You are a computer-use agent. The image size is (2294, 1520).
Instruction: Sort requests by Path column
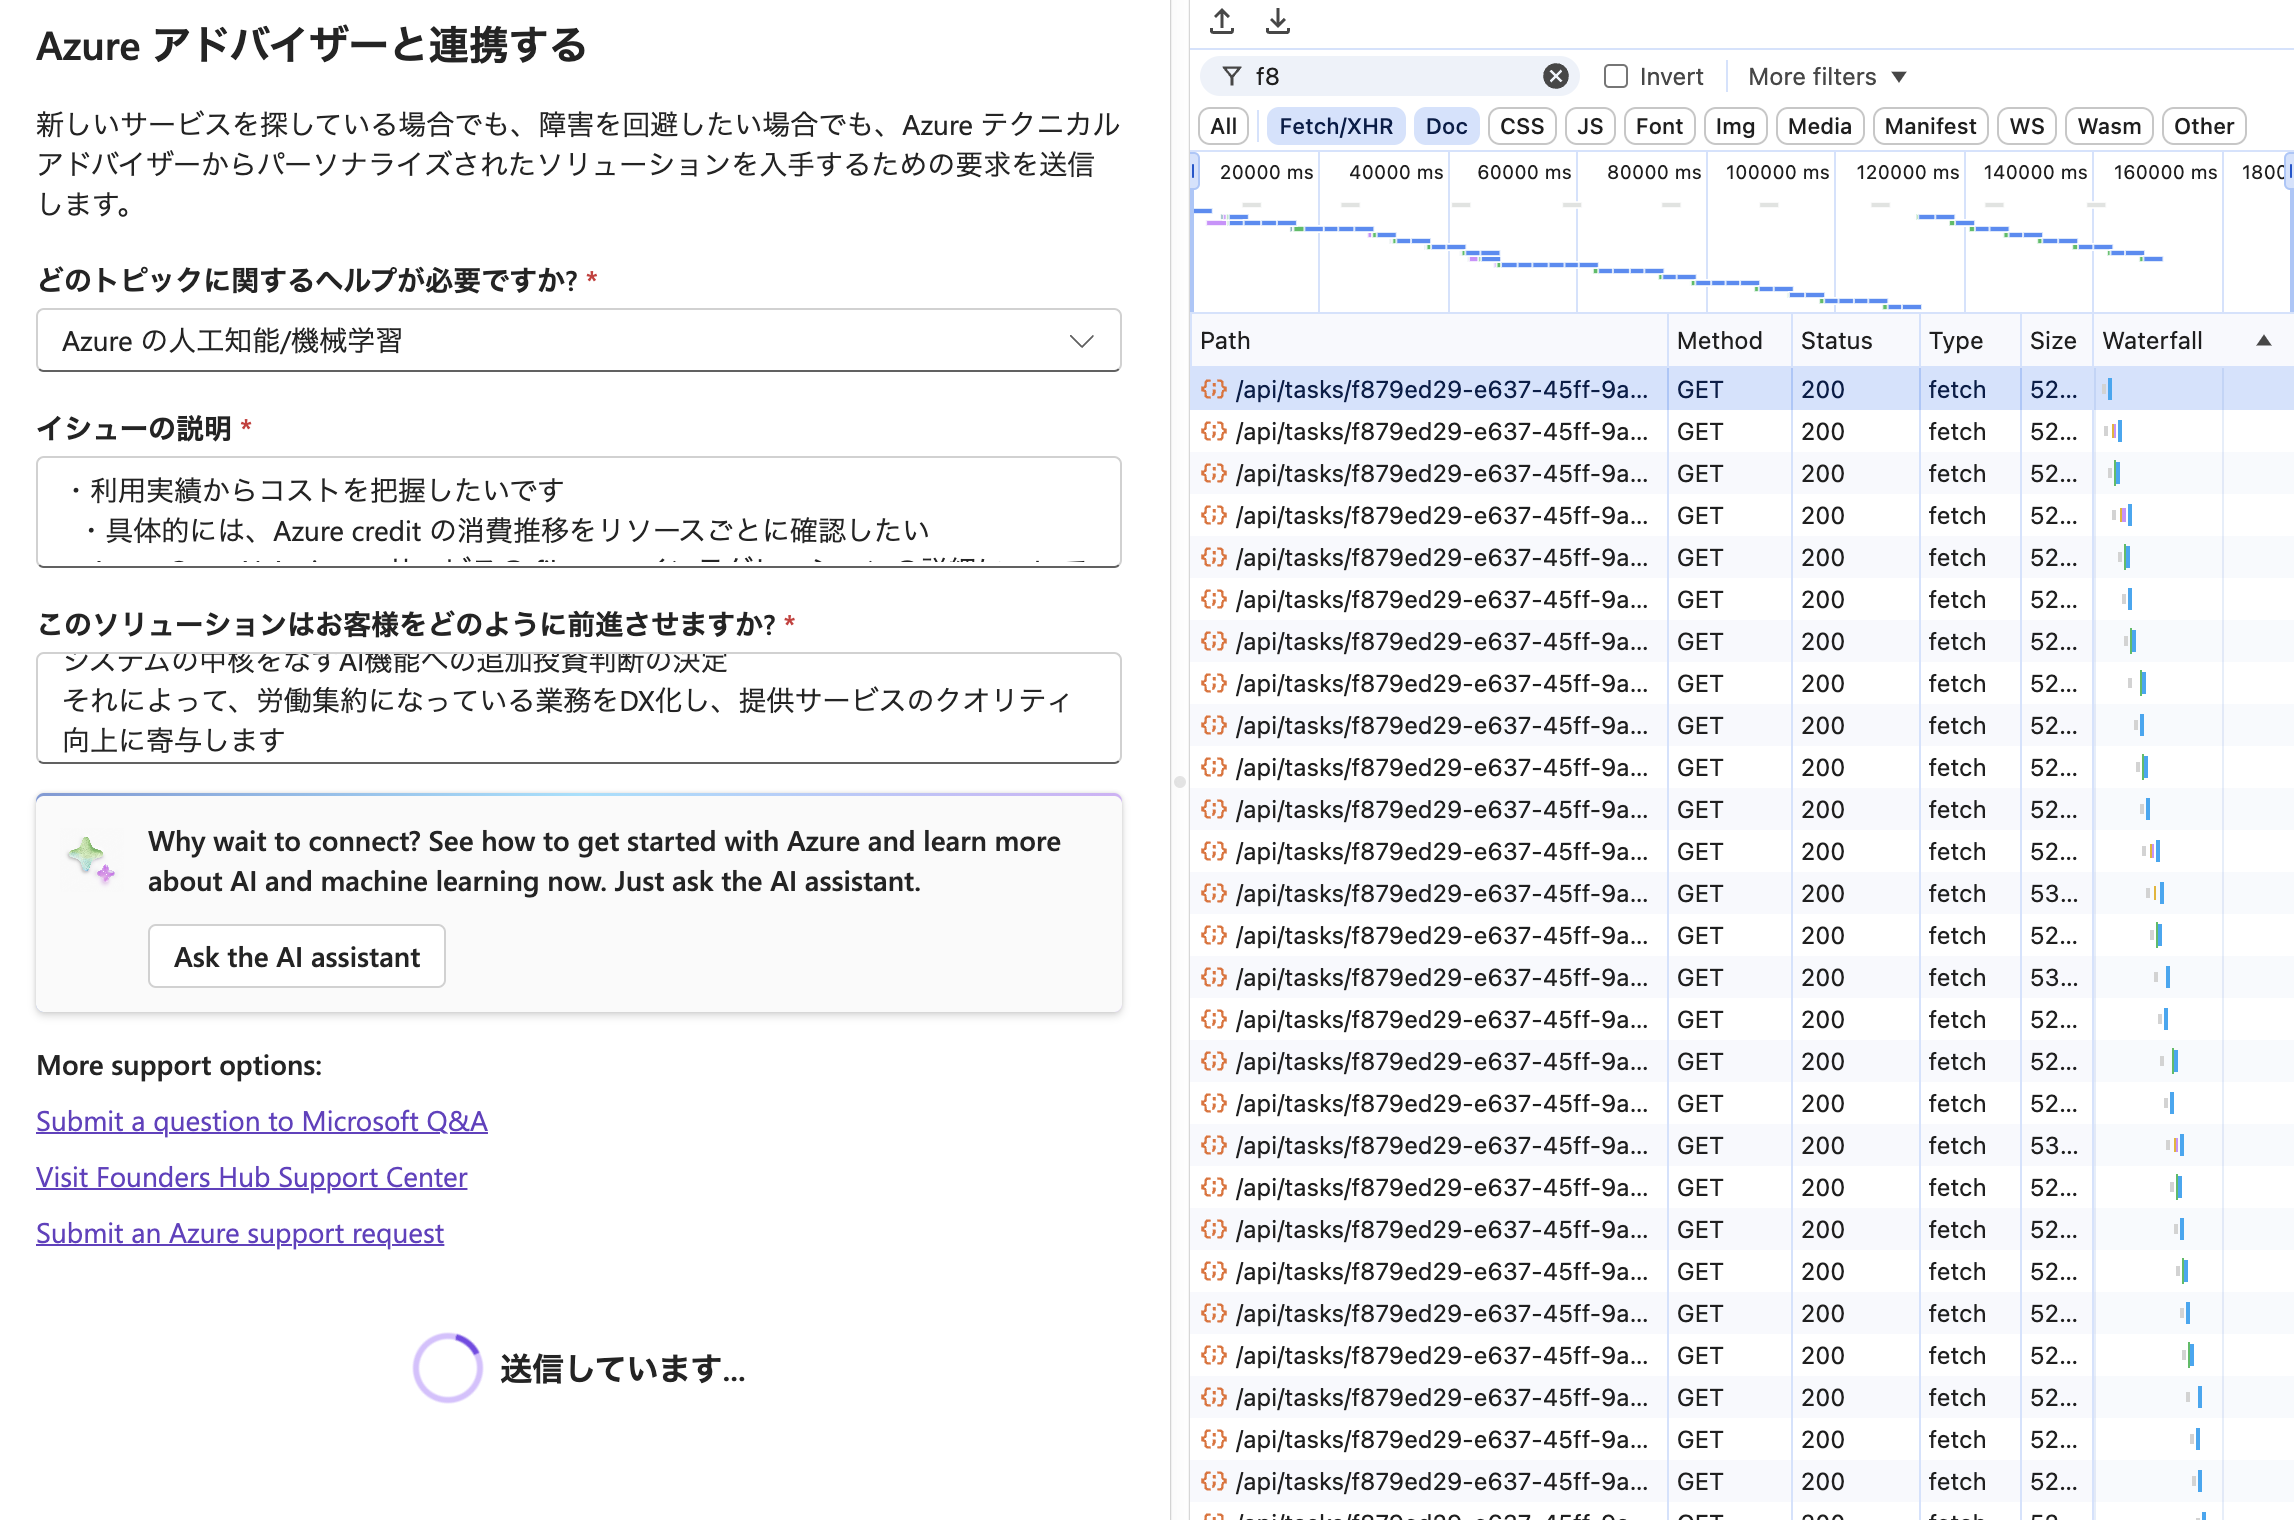click(1428, 341)
